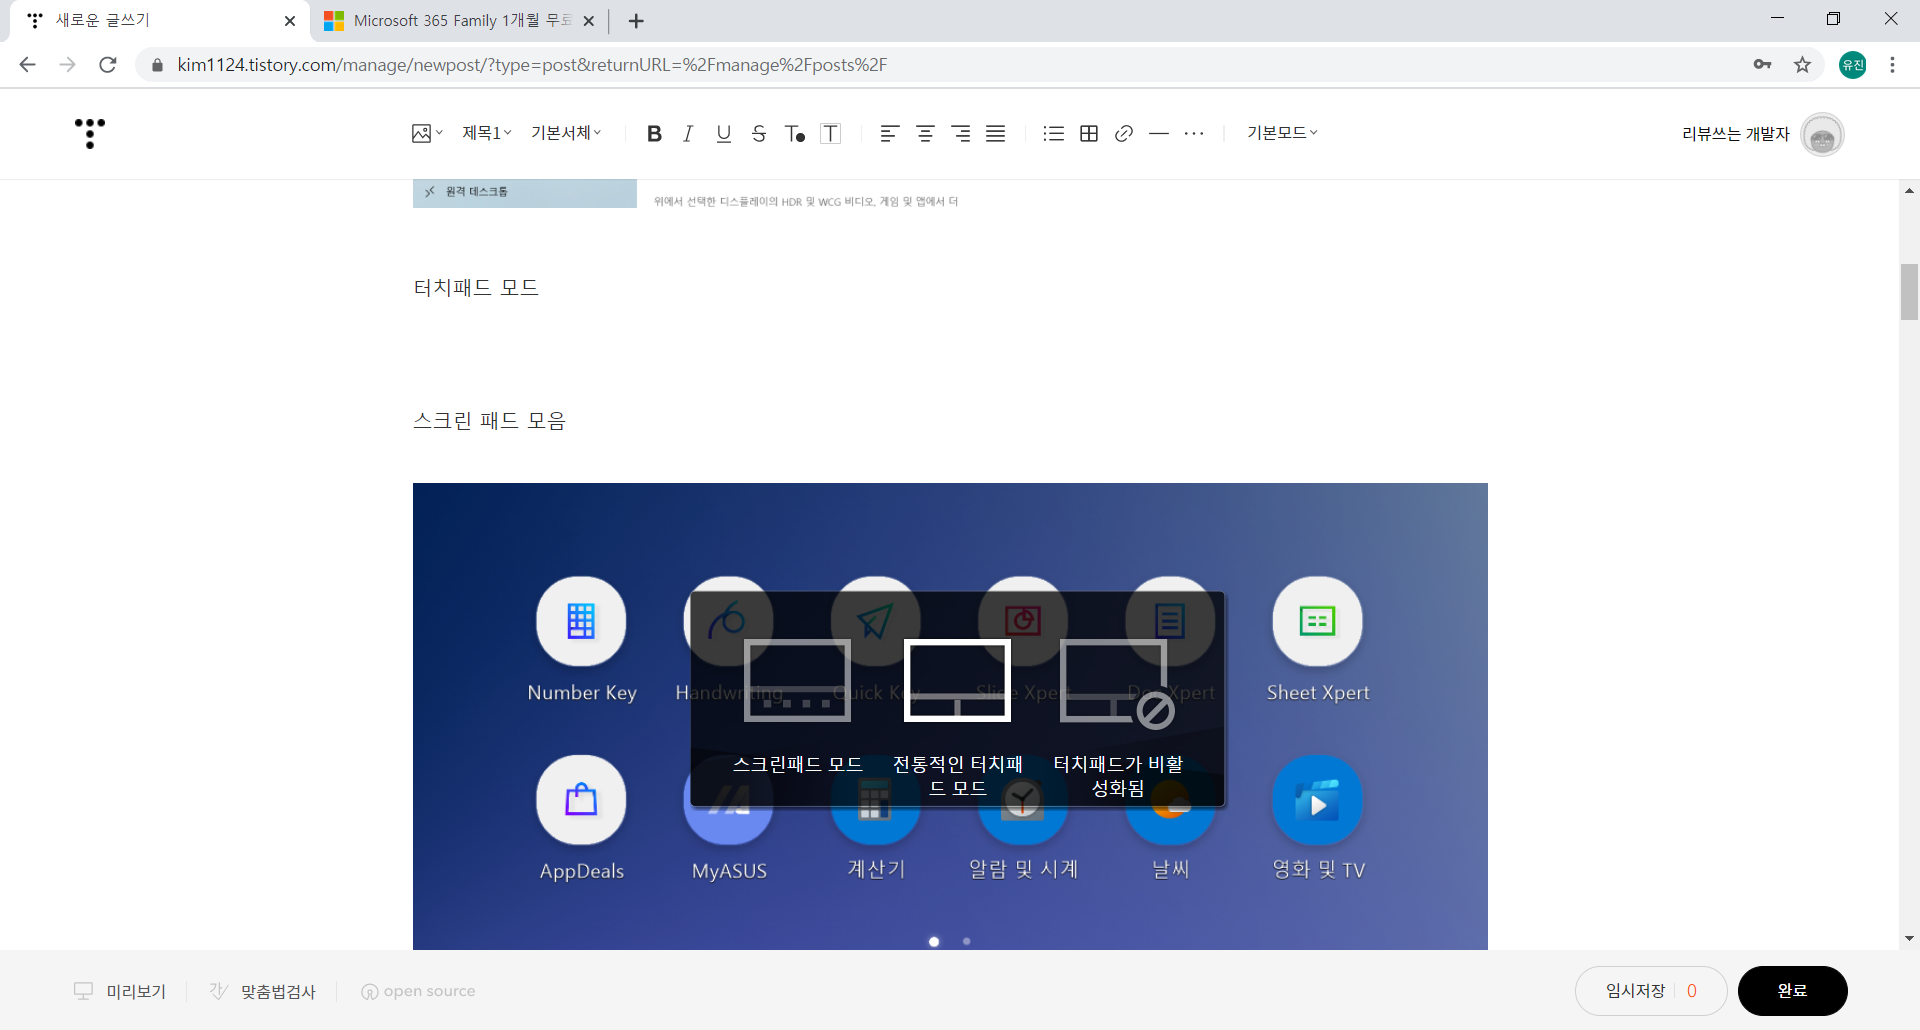This screenshot has height=1030, width=1920.
Task: Open the image insert menu
Action: [427, 133]
